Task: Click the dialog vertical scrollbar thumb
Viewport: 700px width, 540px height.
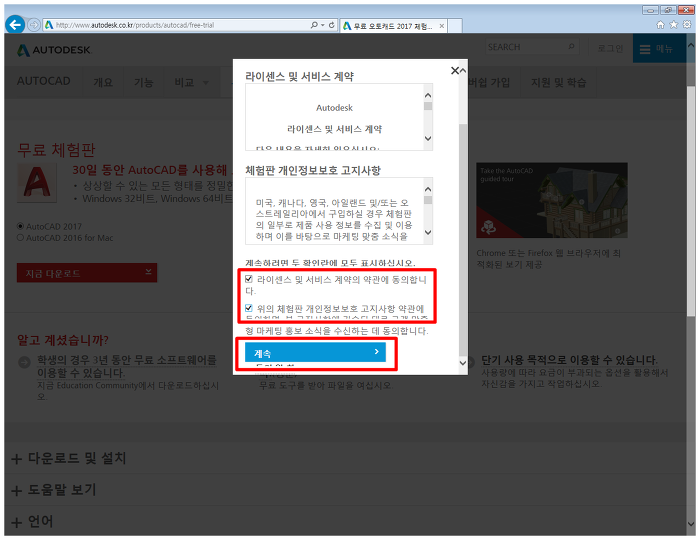Action: point(463,241)
